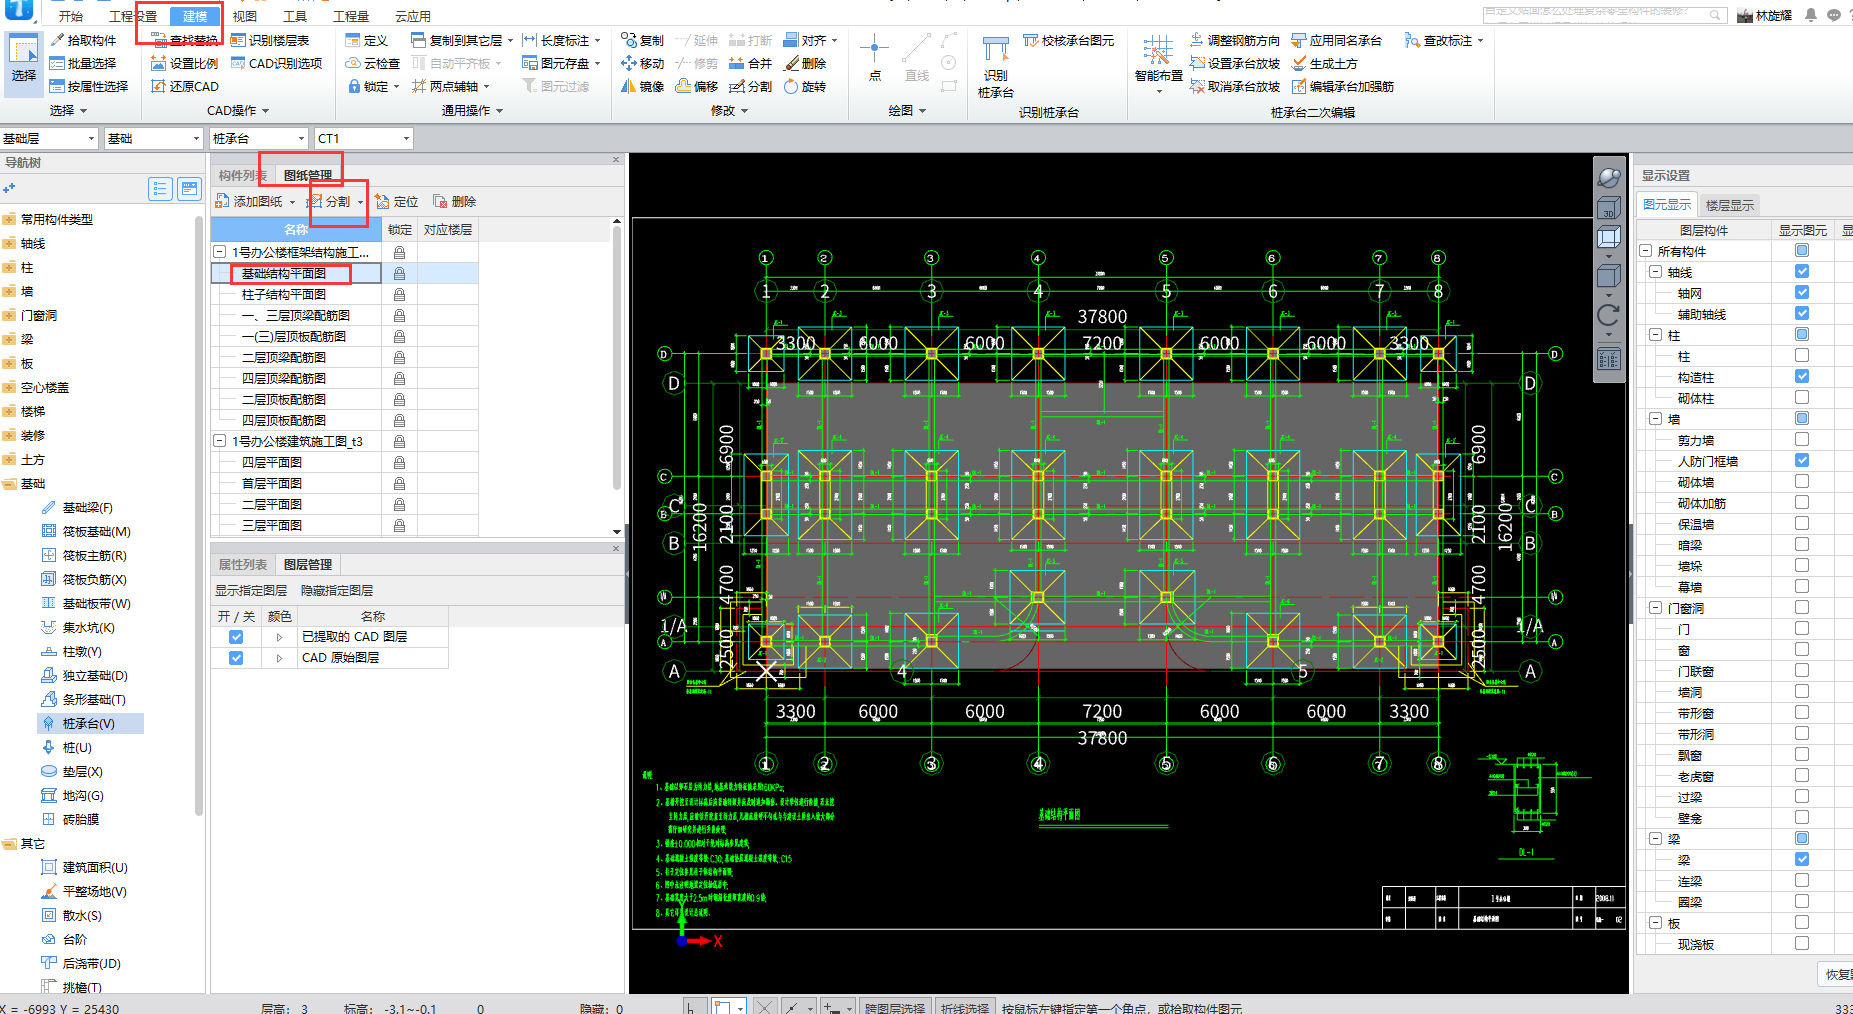Image resolution: width=1853 pixels, height=1014 pixels.
Task: Open the 开始 ribbon tab
Action: (x=71, y=16)
